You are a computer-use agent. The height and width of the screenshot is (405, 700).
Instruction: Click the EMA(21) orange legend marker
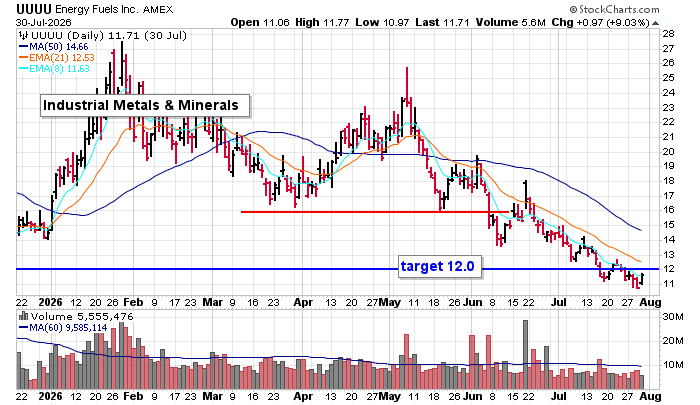23,57
